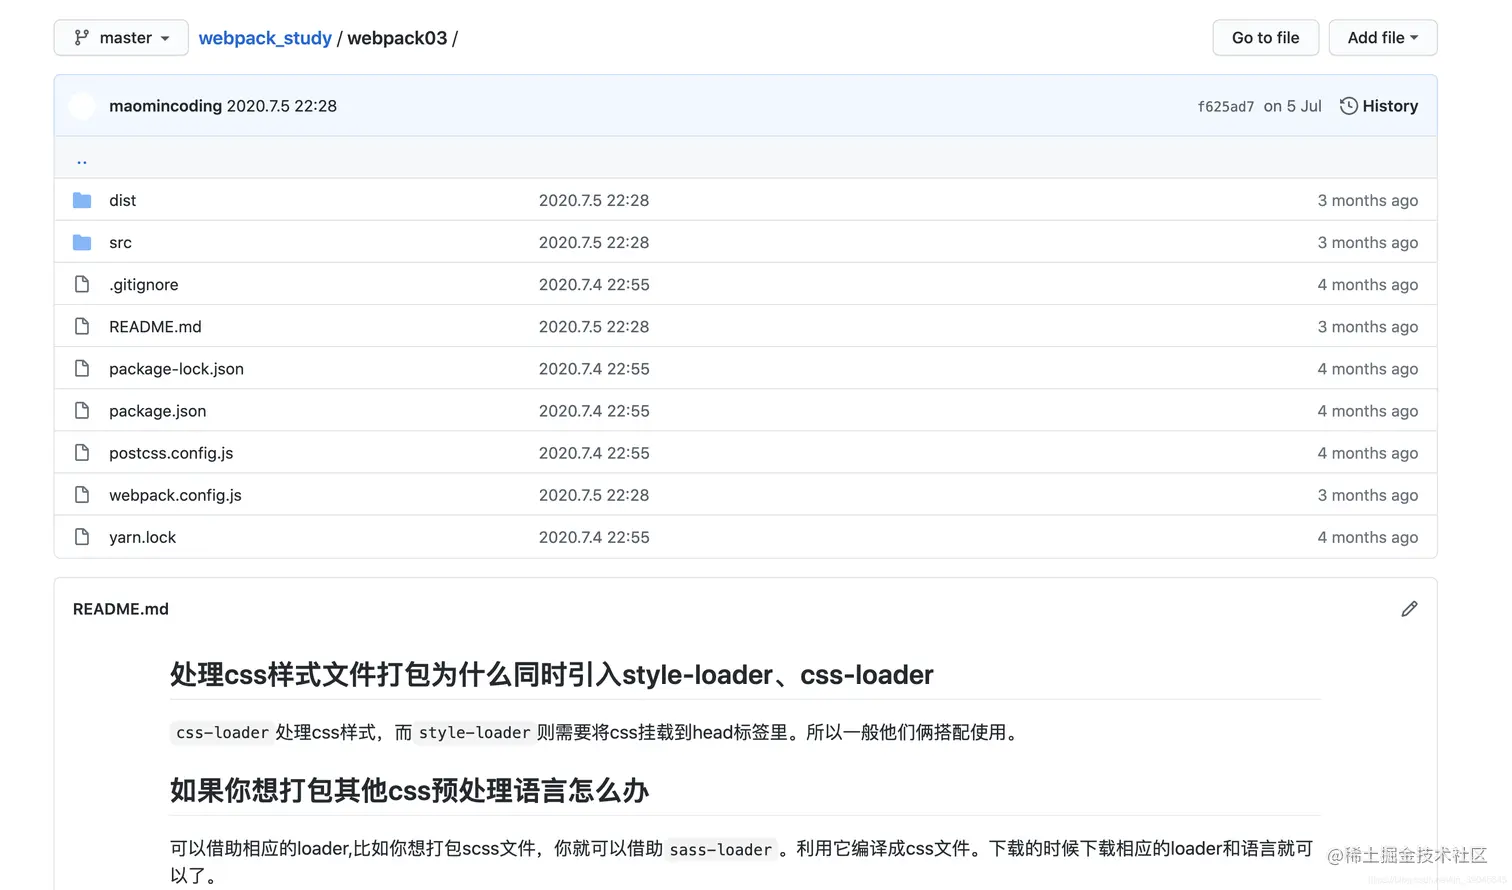The width and height of the screenshot is (1512, 890).
Task: Click the README.md file icon
Action: coord(82,326)
